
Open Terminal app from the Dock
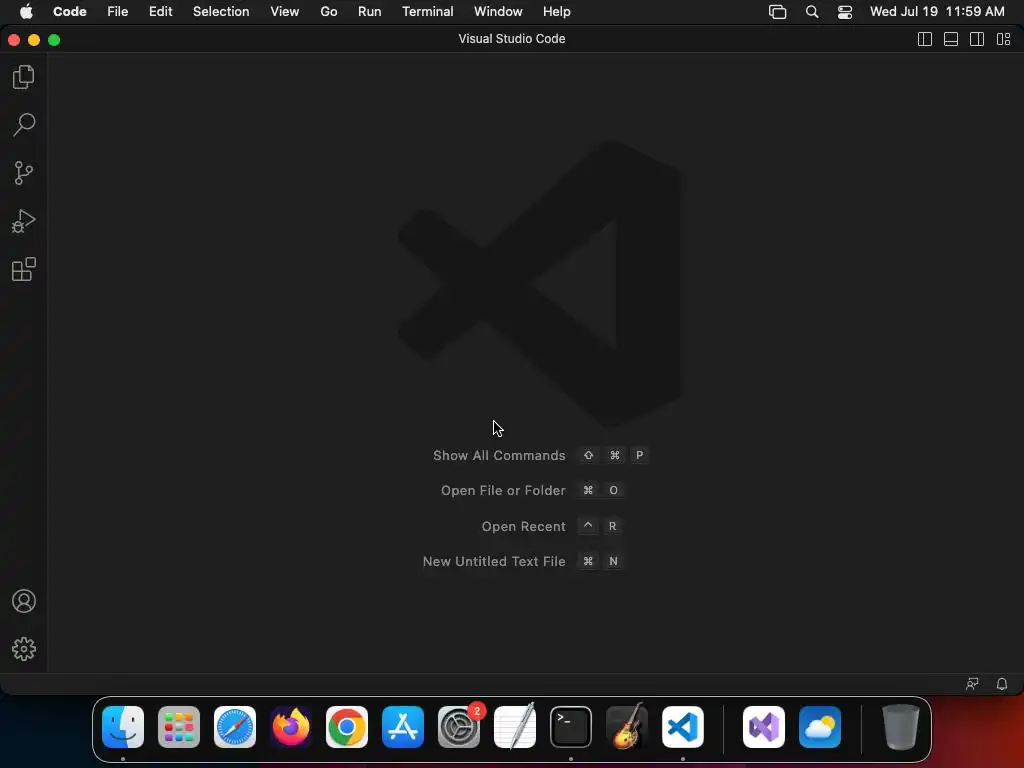coord(571,727)
